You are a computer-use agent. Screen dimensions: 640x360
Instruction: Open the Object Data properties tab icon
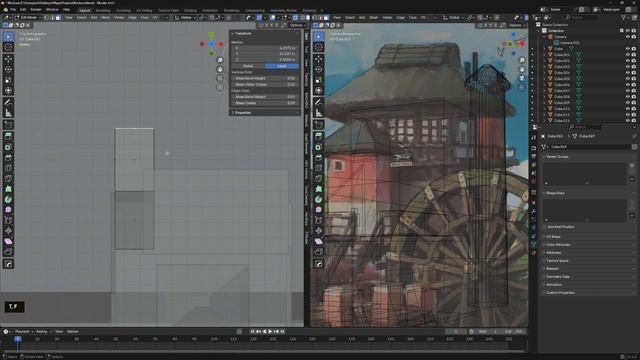pos(533,244)
